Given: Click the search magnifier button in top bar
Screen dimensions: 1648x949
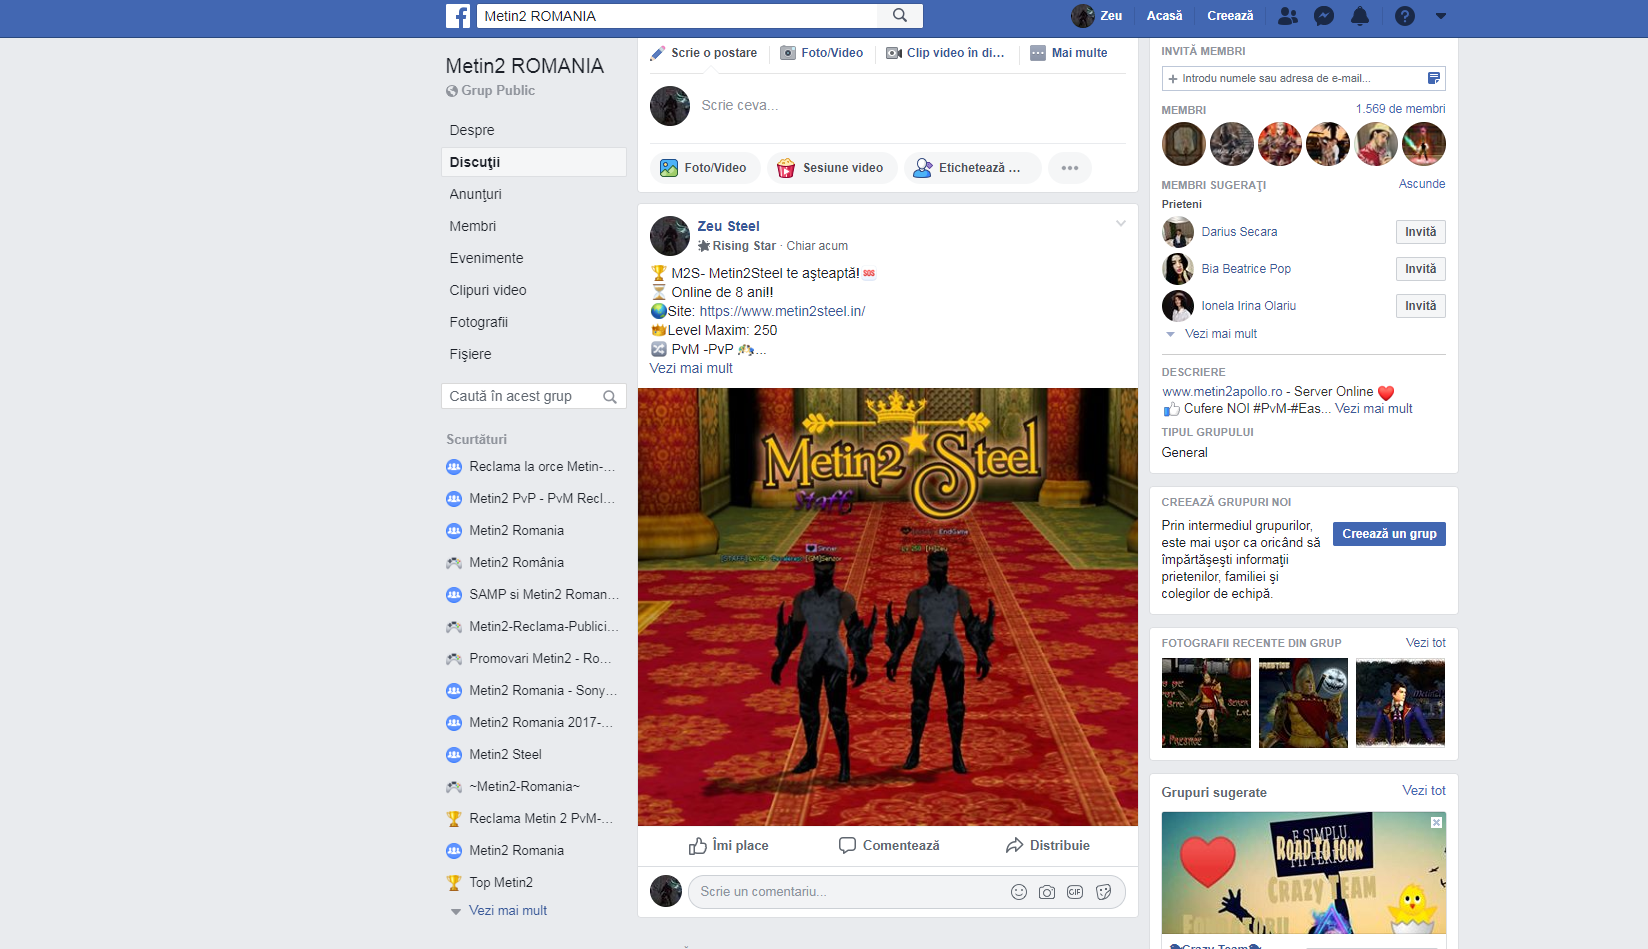Looking at the screenshot, I should (x=900, y=16).
